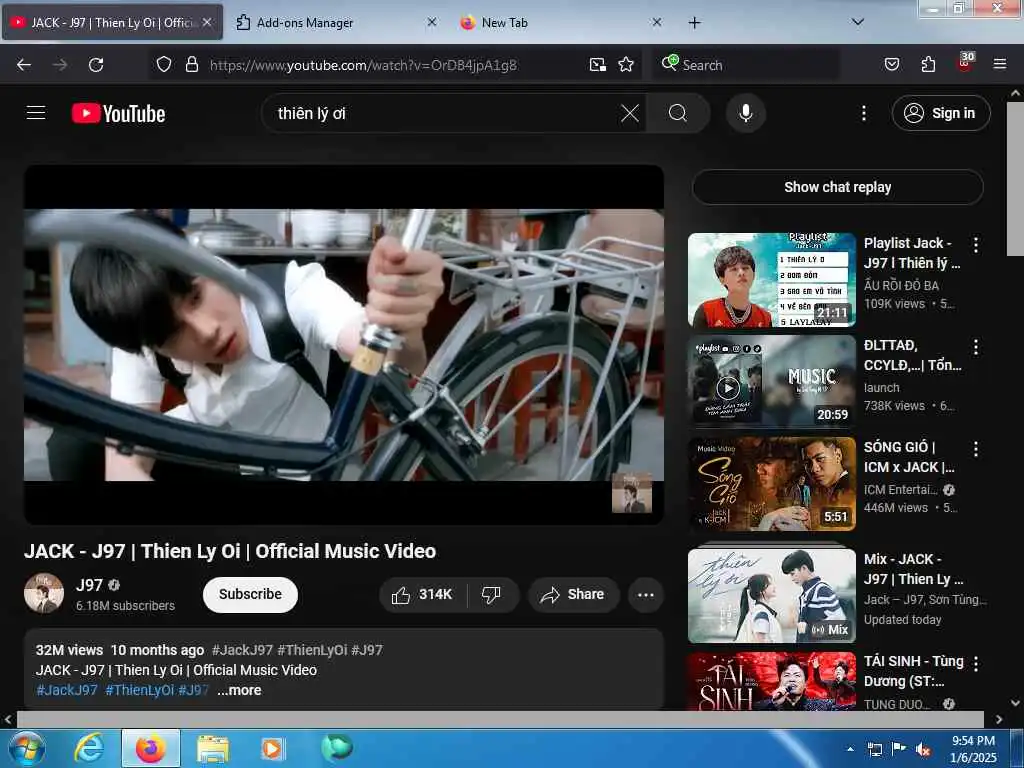
Task: Open the Windows Start button
Action: (27, 749)
